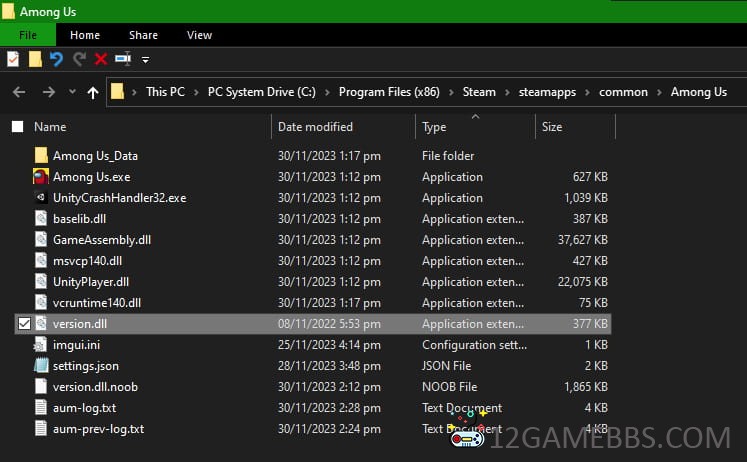Click the Among Us_Data folder icon
Screen dimensions: 747x462
coord(41,155)
